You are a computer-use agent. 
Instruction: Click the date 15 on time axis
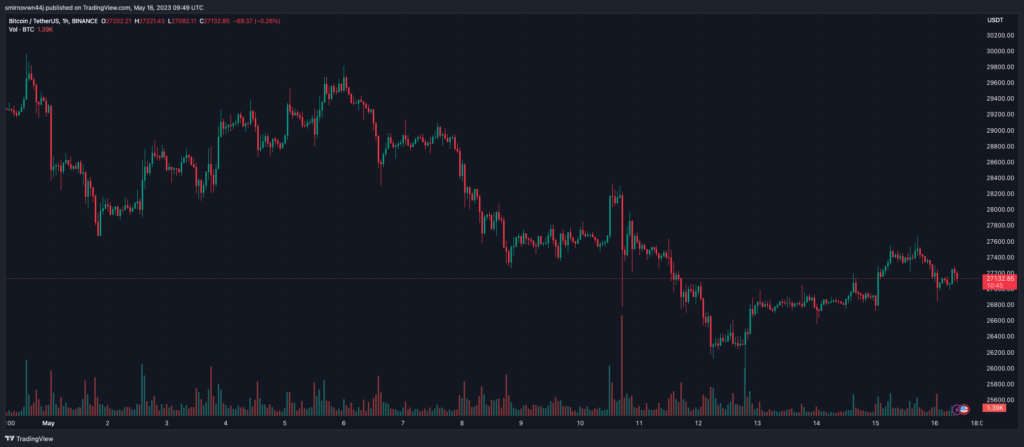click(875, 424)
